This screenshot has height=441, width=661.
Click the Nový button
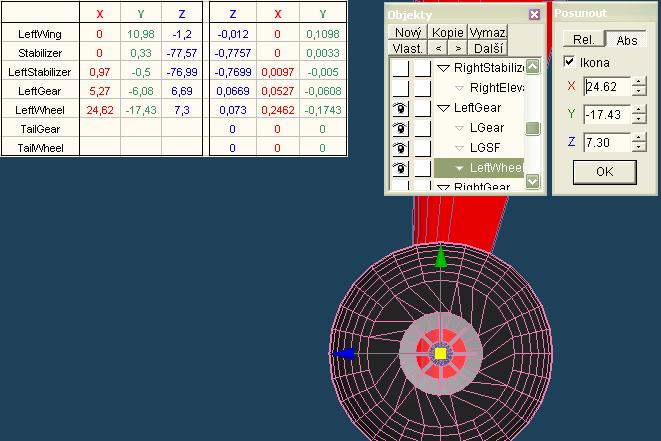[x=408, y=32]
